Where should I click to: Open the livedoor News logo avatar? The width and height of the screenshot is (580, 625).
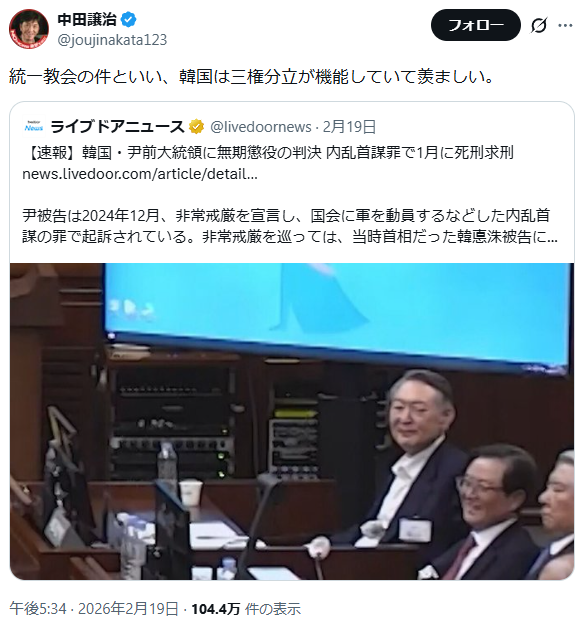tap(33, 127)
